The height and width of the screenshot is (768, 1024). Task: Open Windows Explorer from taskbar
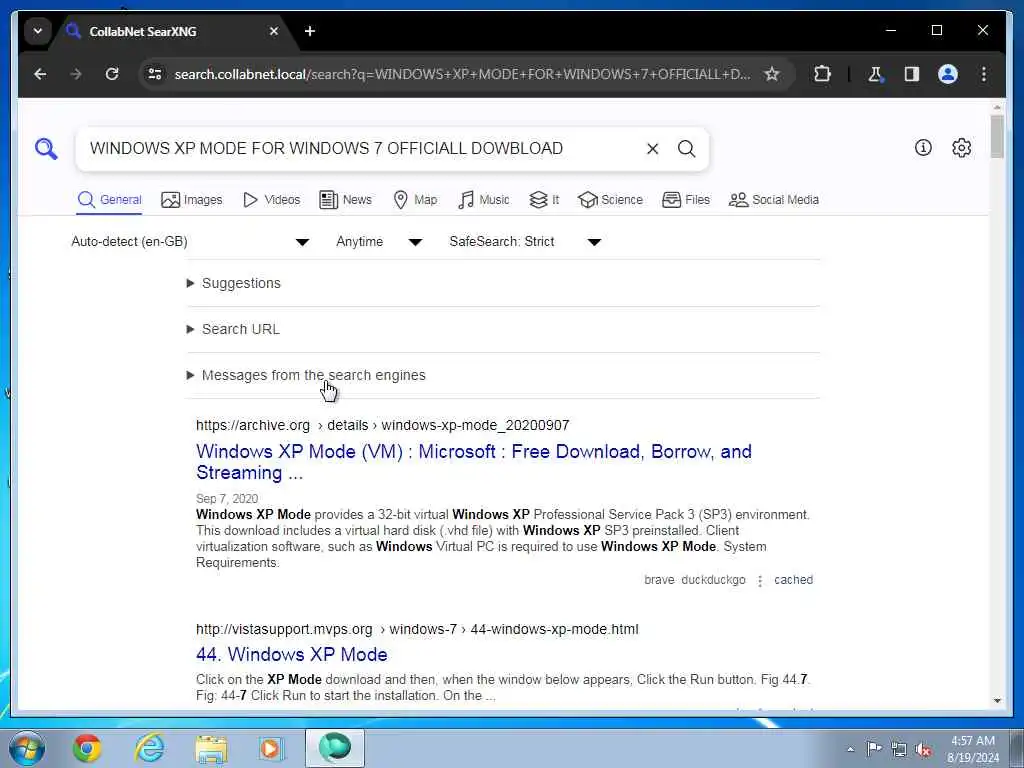[212, 749]
